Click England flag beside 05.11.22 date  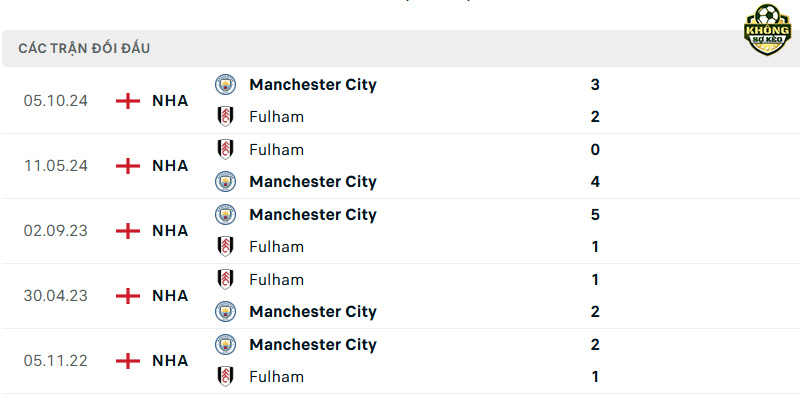(x=128, y=361)
